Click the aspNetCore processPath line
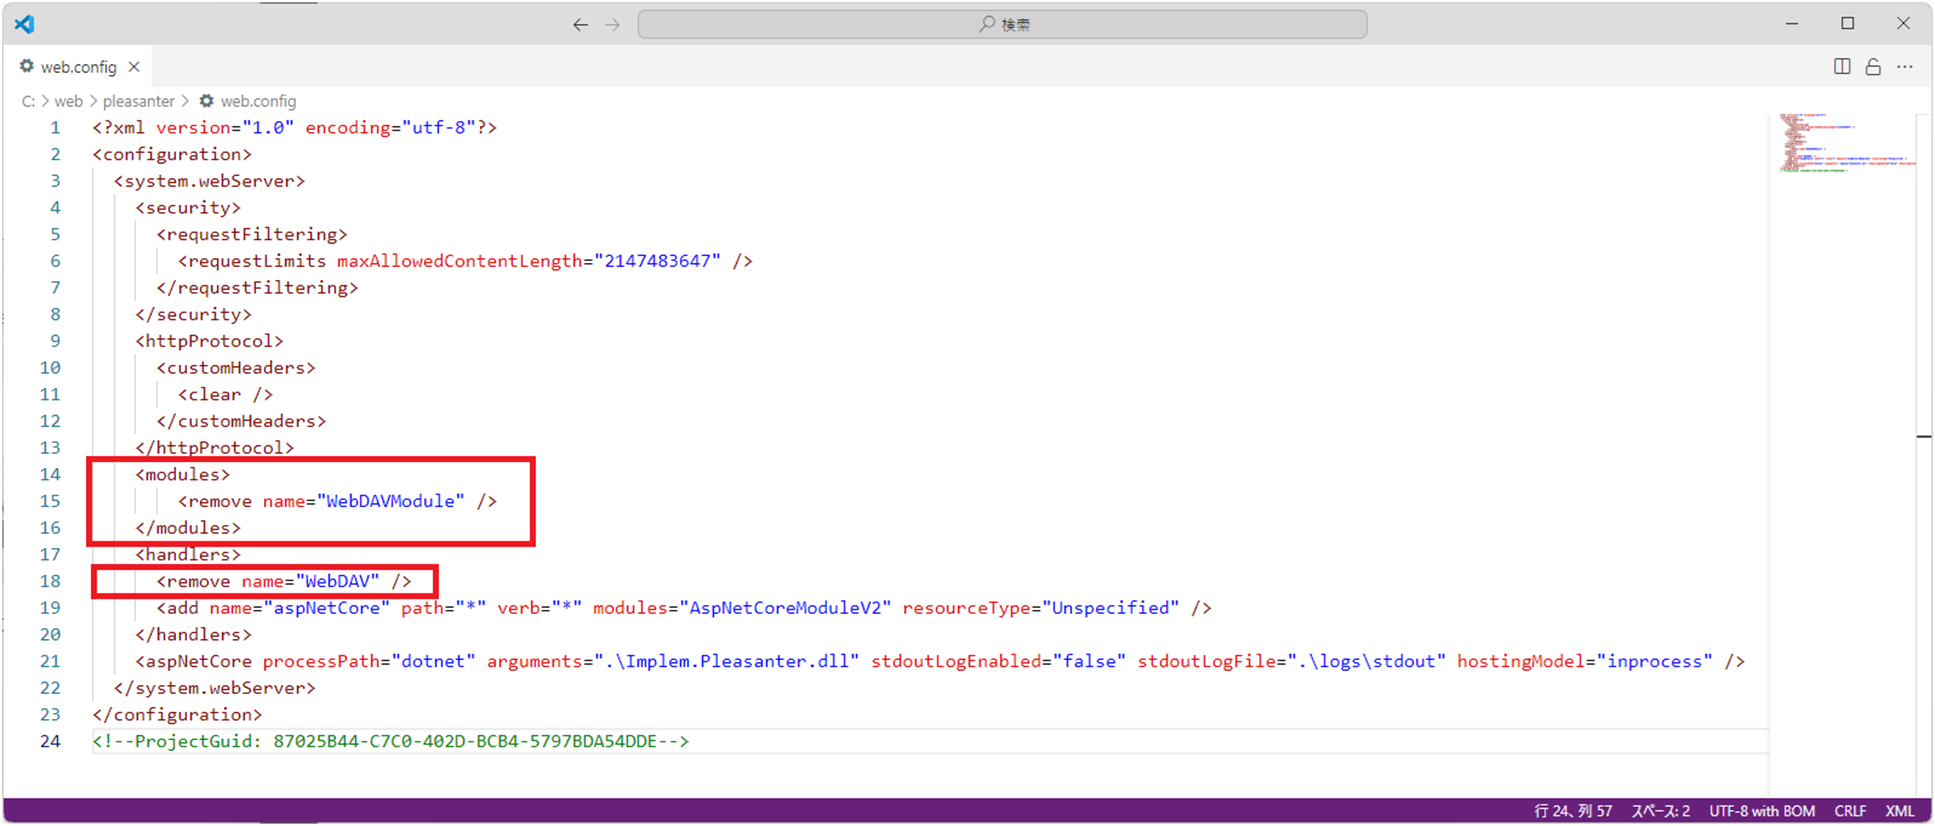The height and width of the screenshot is (826, 1935). (x=940, y=661)
